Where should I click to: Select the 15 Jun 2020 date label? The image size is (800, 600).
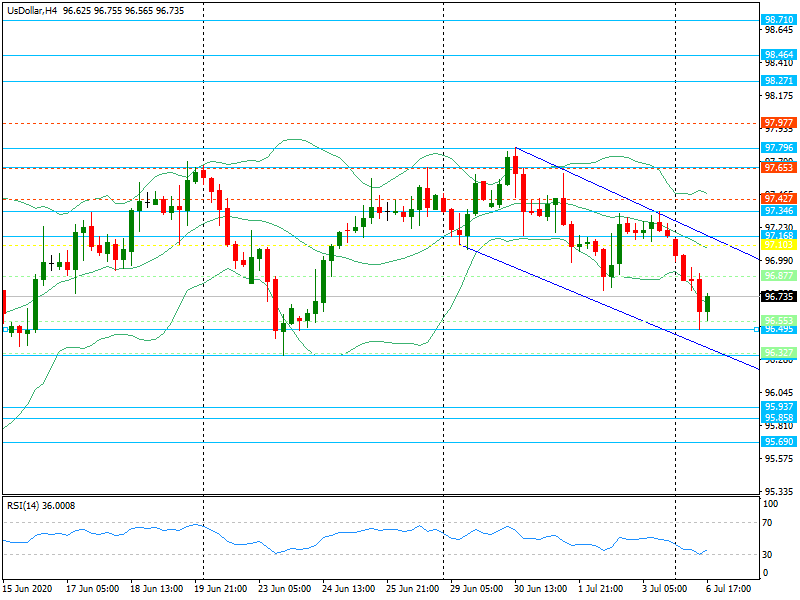(x=27, y=587)
